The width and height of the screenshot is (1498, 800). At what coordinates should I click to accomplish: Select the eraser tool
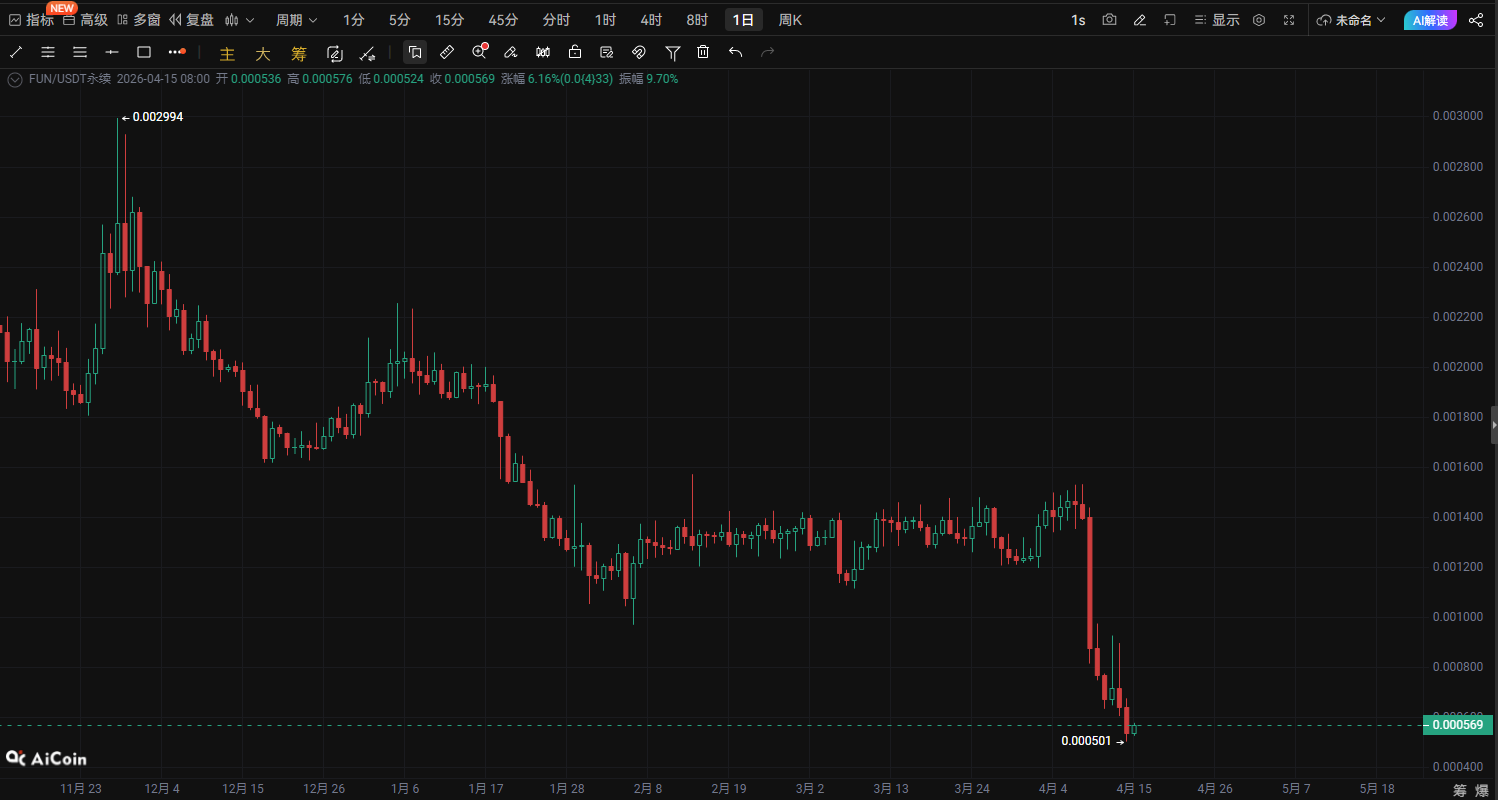click(x=511, y=52)
